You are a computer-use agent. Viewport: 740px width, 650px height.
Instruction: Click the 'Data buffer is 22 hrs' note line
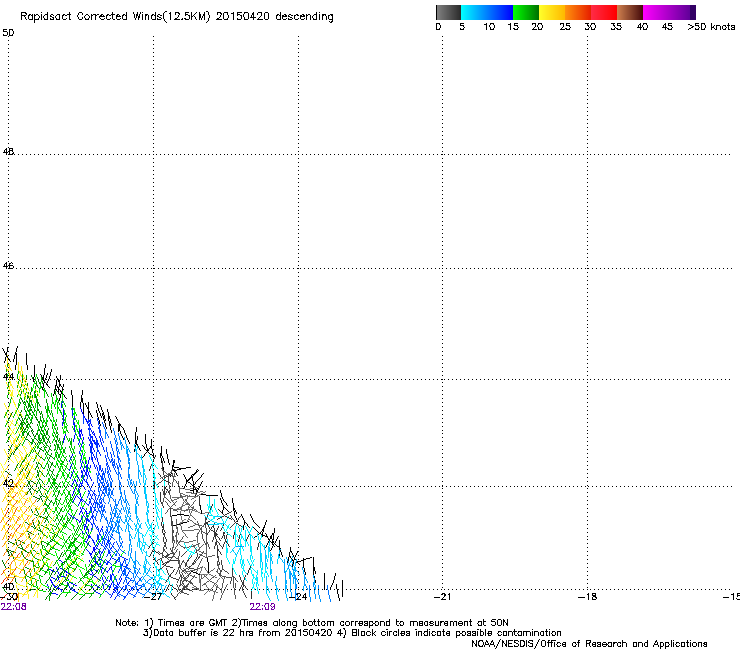click(x=352, y=633)
